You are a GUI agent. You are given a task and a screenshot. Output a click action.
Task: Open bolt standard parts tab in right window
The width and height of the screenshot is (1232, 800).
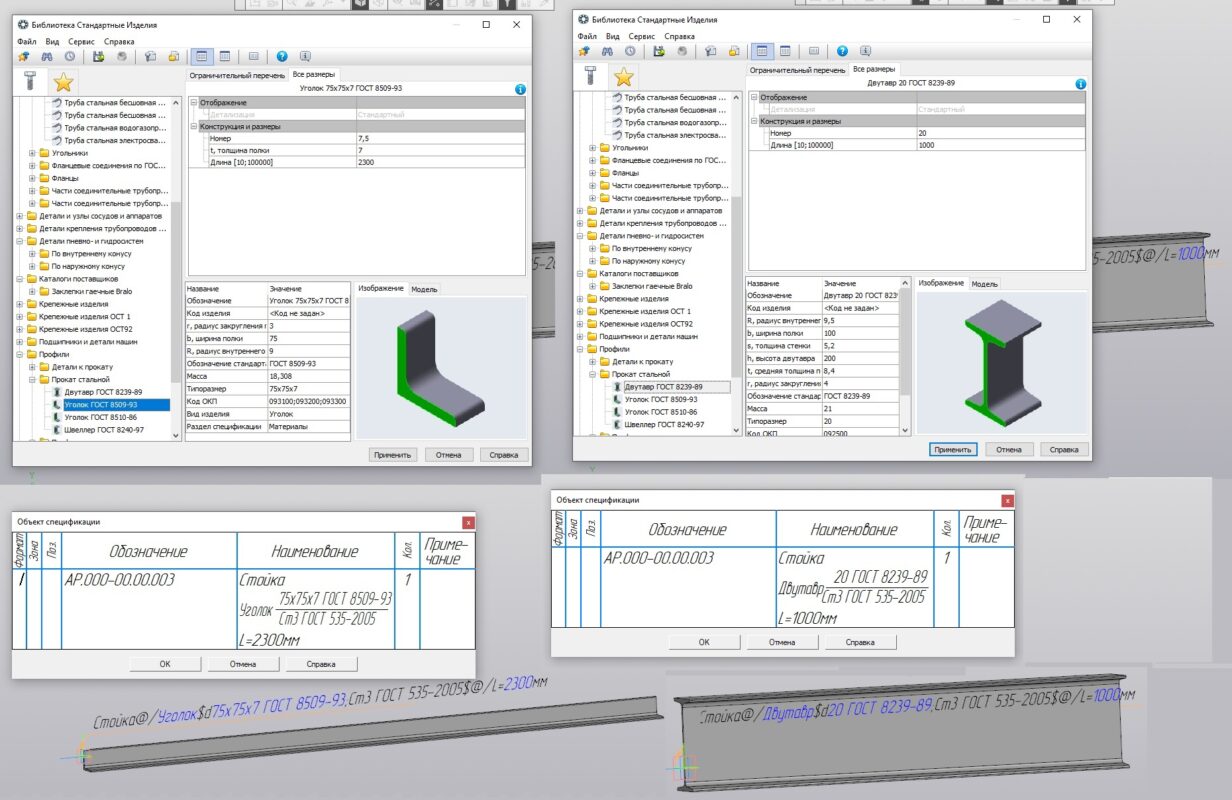(x=591, y=76)
